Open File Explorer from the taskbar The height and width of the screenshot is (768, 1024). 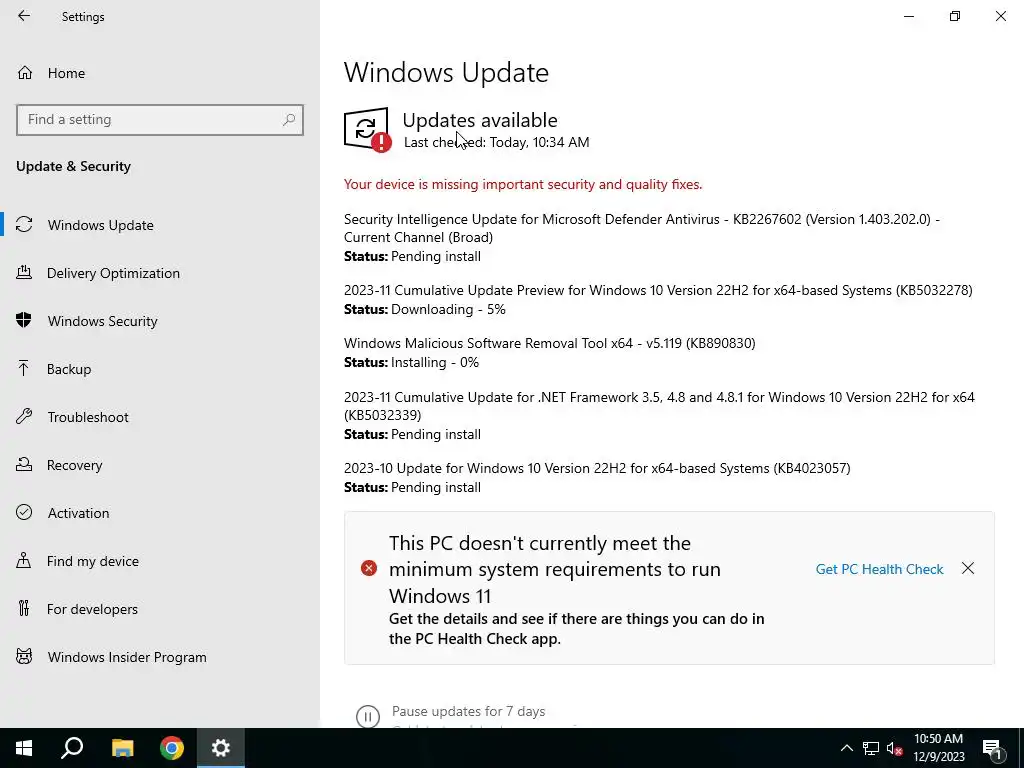click(x=122, y=748)
